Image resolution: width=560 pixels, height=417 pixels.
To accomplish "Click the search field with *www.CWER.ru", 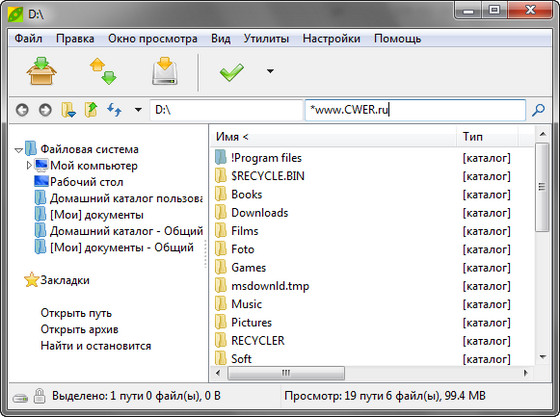I will (415, 110).
